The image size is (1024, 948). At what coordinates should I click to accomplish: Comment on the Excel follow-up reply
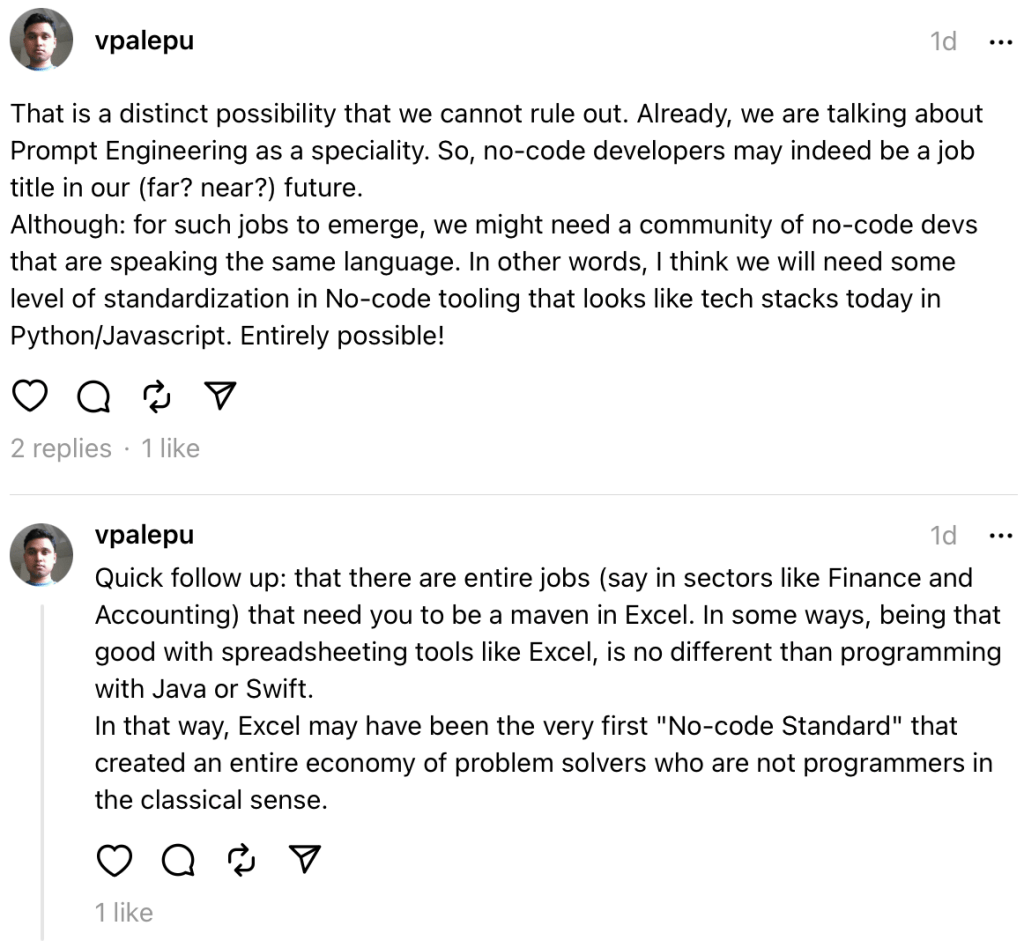coord(178,860)
